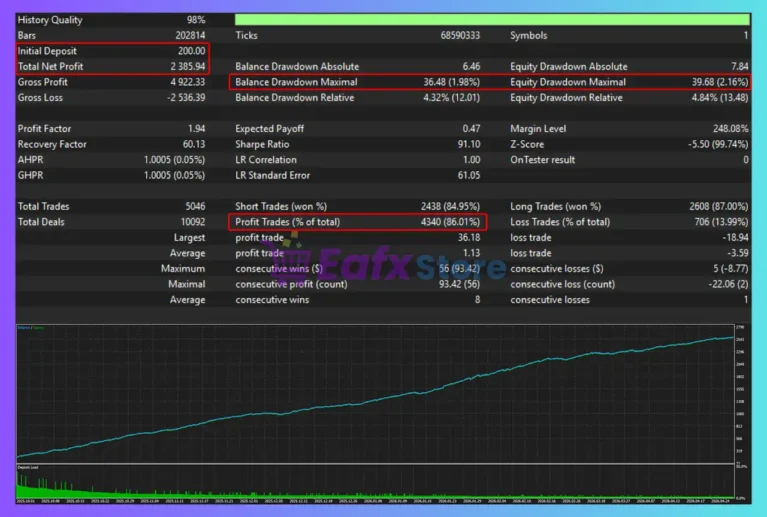
Task: Select maximum consecutive losses value 5 (-8.77)
Action: (731, 269)
